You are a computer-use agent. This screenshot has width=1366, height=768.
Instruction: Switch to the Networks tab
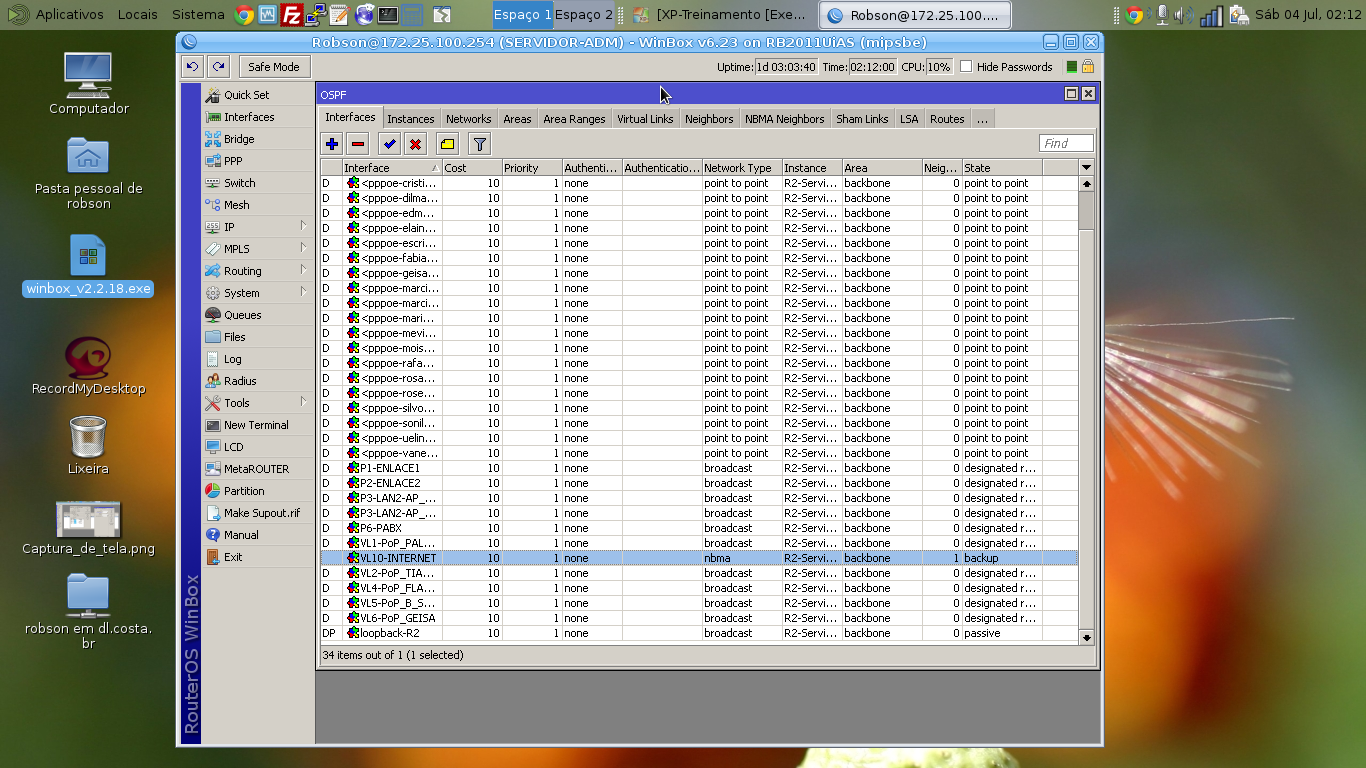(469, 119)
